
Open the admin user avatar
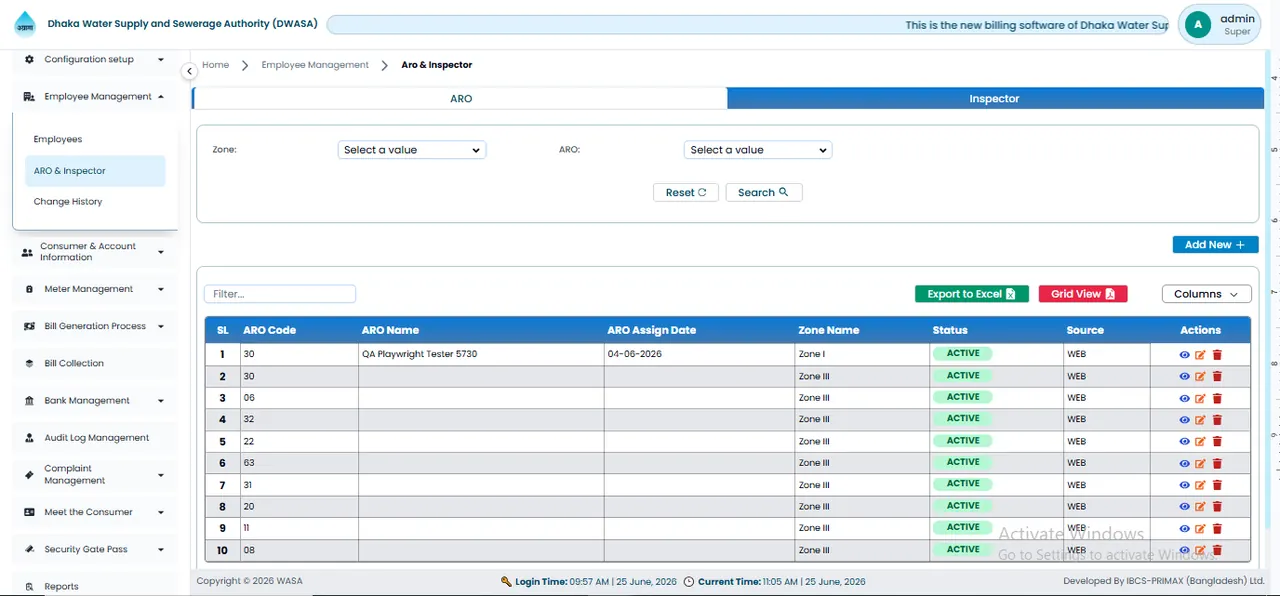[x=1199, y=25]
